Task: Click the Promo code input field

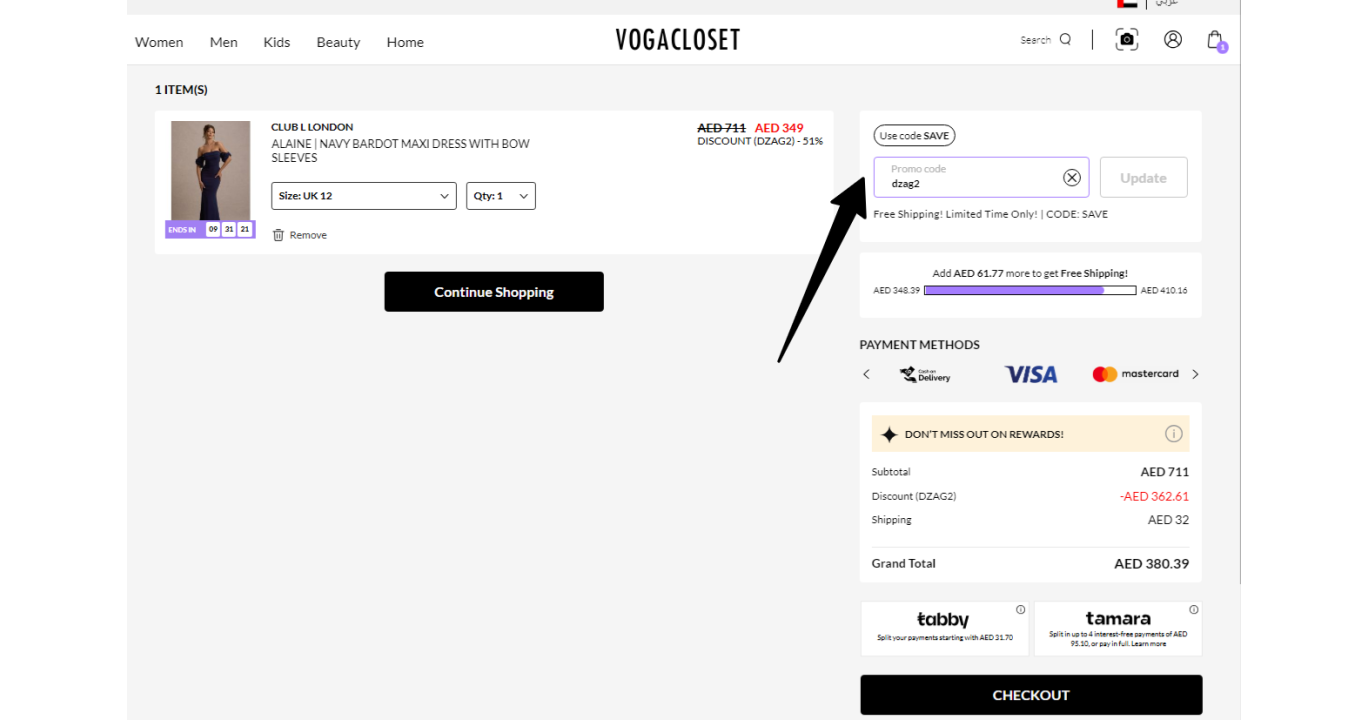Action: pos(967,177)
